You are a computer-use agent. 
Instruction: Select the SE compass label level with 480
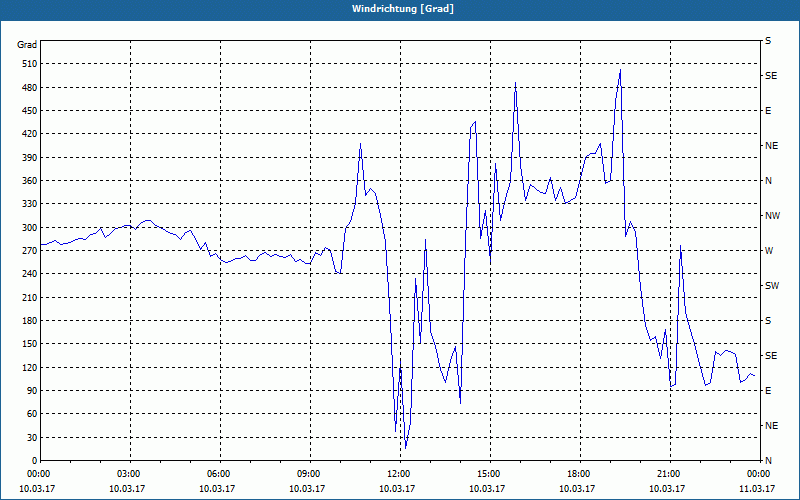point(771,76)
